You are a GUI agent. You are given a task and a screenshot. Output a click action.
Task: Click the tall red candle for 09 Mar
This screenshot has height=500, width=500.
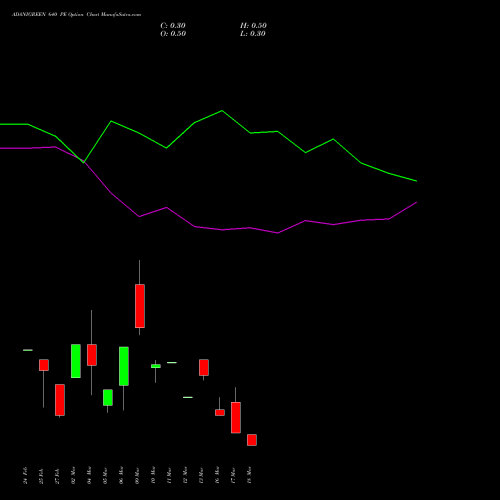coord(140,306)
